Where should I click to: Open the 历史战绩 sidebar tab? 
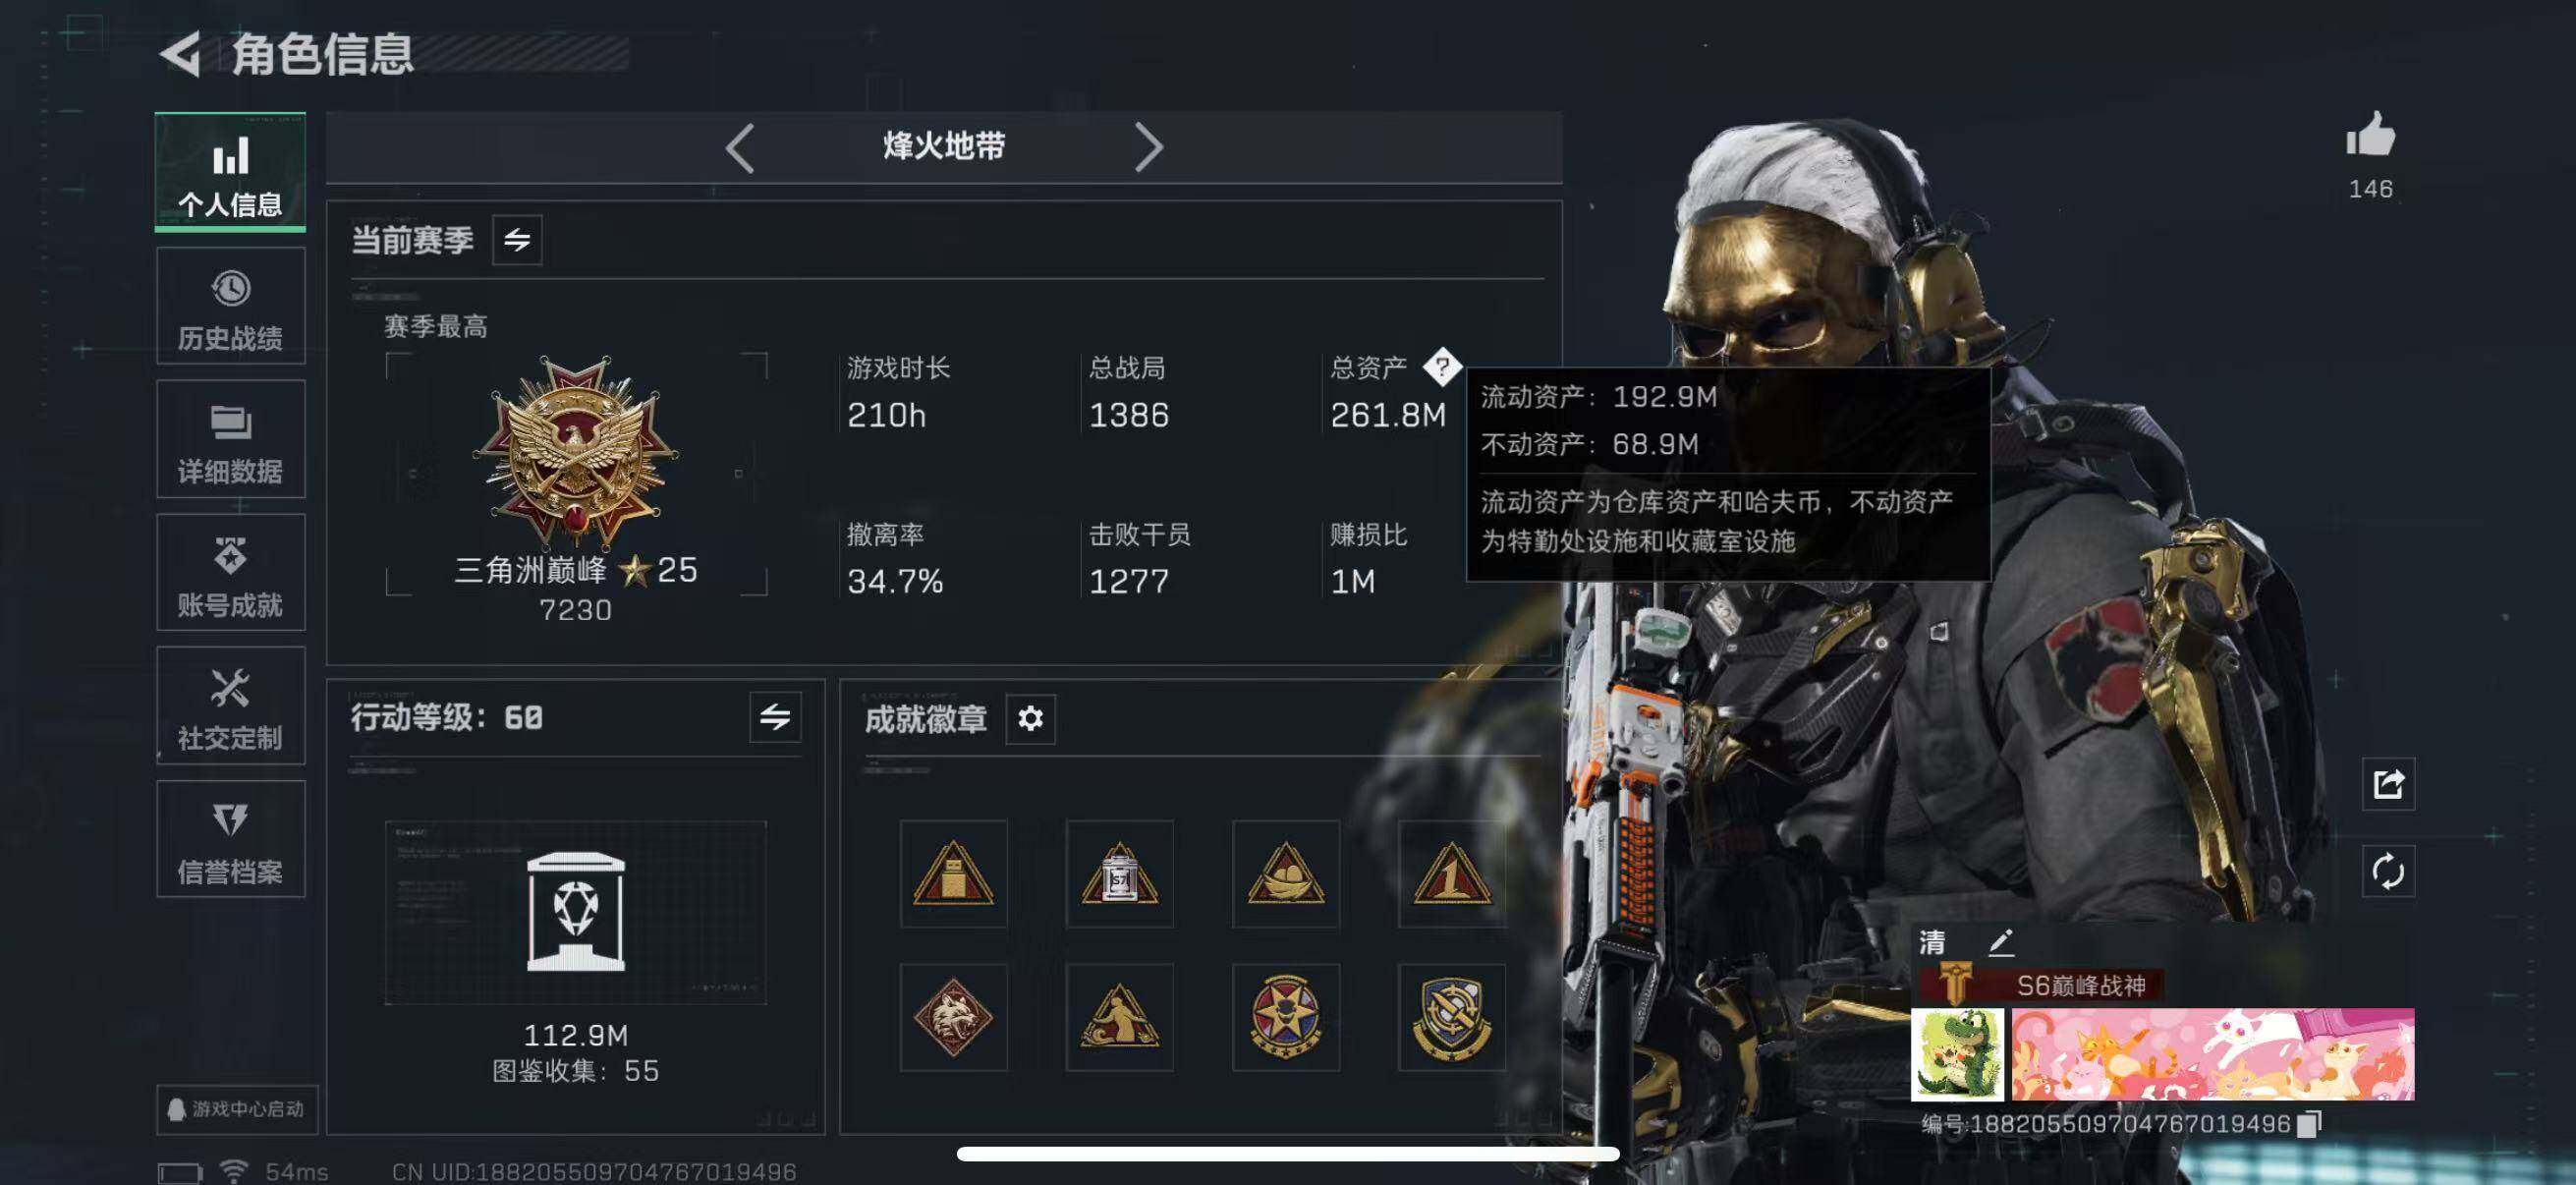pos(230,307)
